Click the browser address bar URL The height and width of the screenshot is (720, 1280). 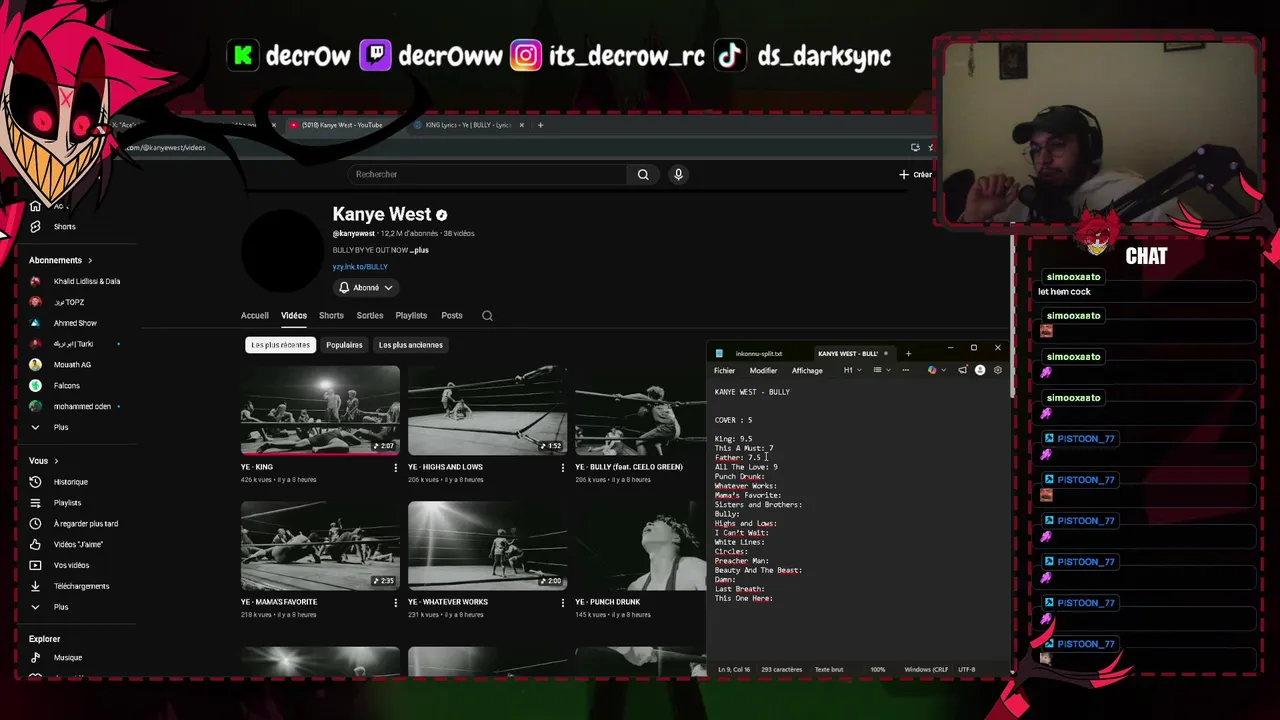point(165,148)
